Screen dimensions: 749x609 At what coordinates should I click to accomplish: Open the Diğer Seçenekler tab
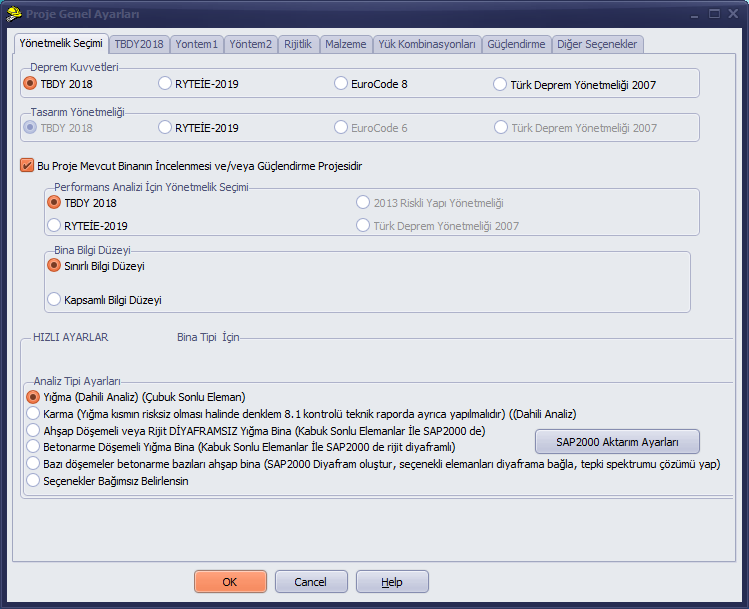pos(597,44)
